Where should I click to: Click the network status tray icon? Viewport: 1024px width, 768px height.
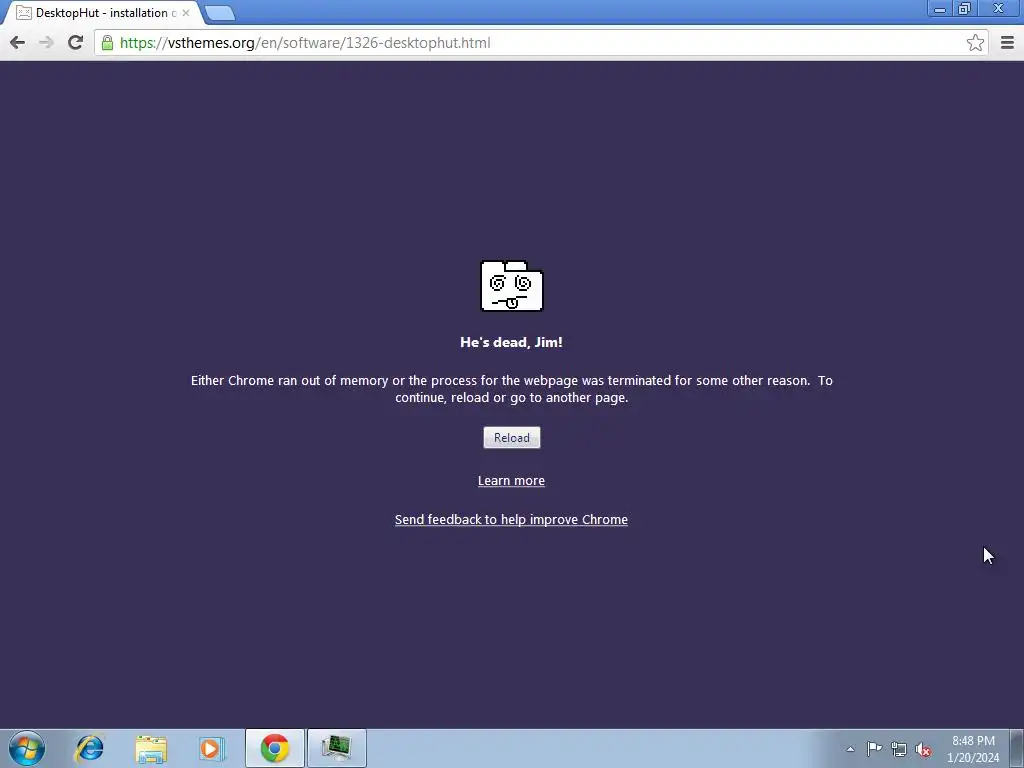click(x=899, y=749)
